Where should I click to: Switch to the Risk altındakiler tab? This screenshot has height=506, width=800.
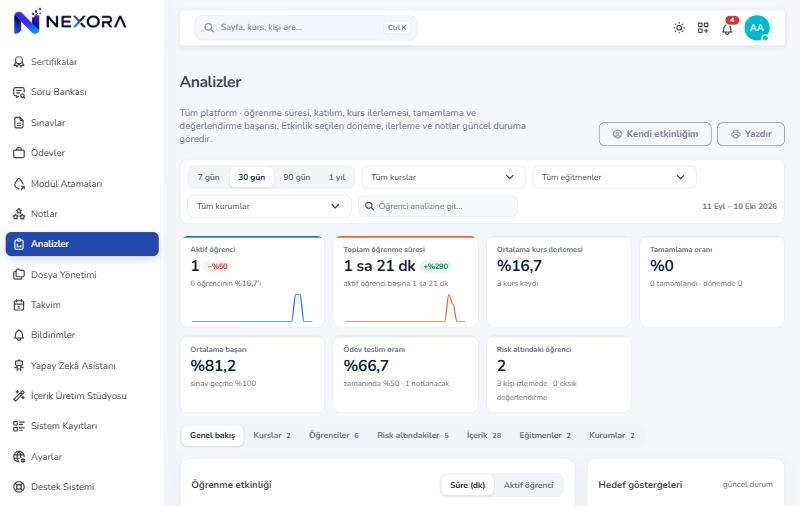pyautogui.click(x=413, y=435)
